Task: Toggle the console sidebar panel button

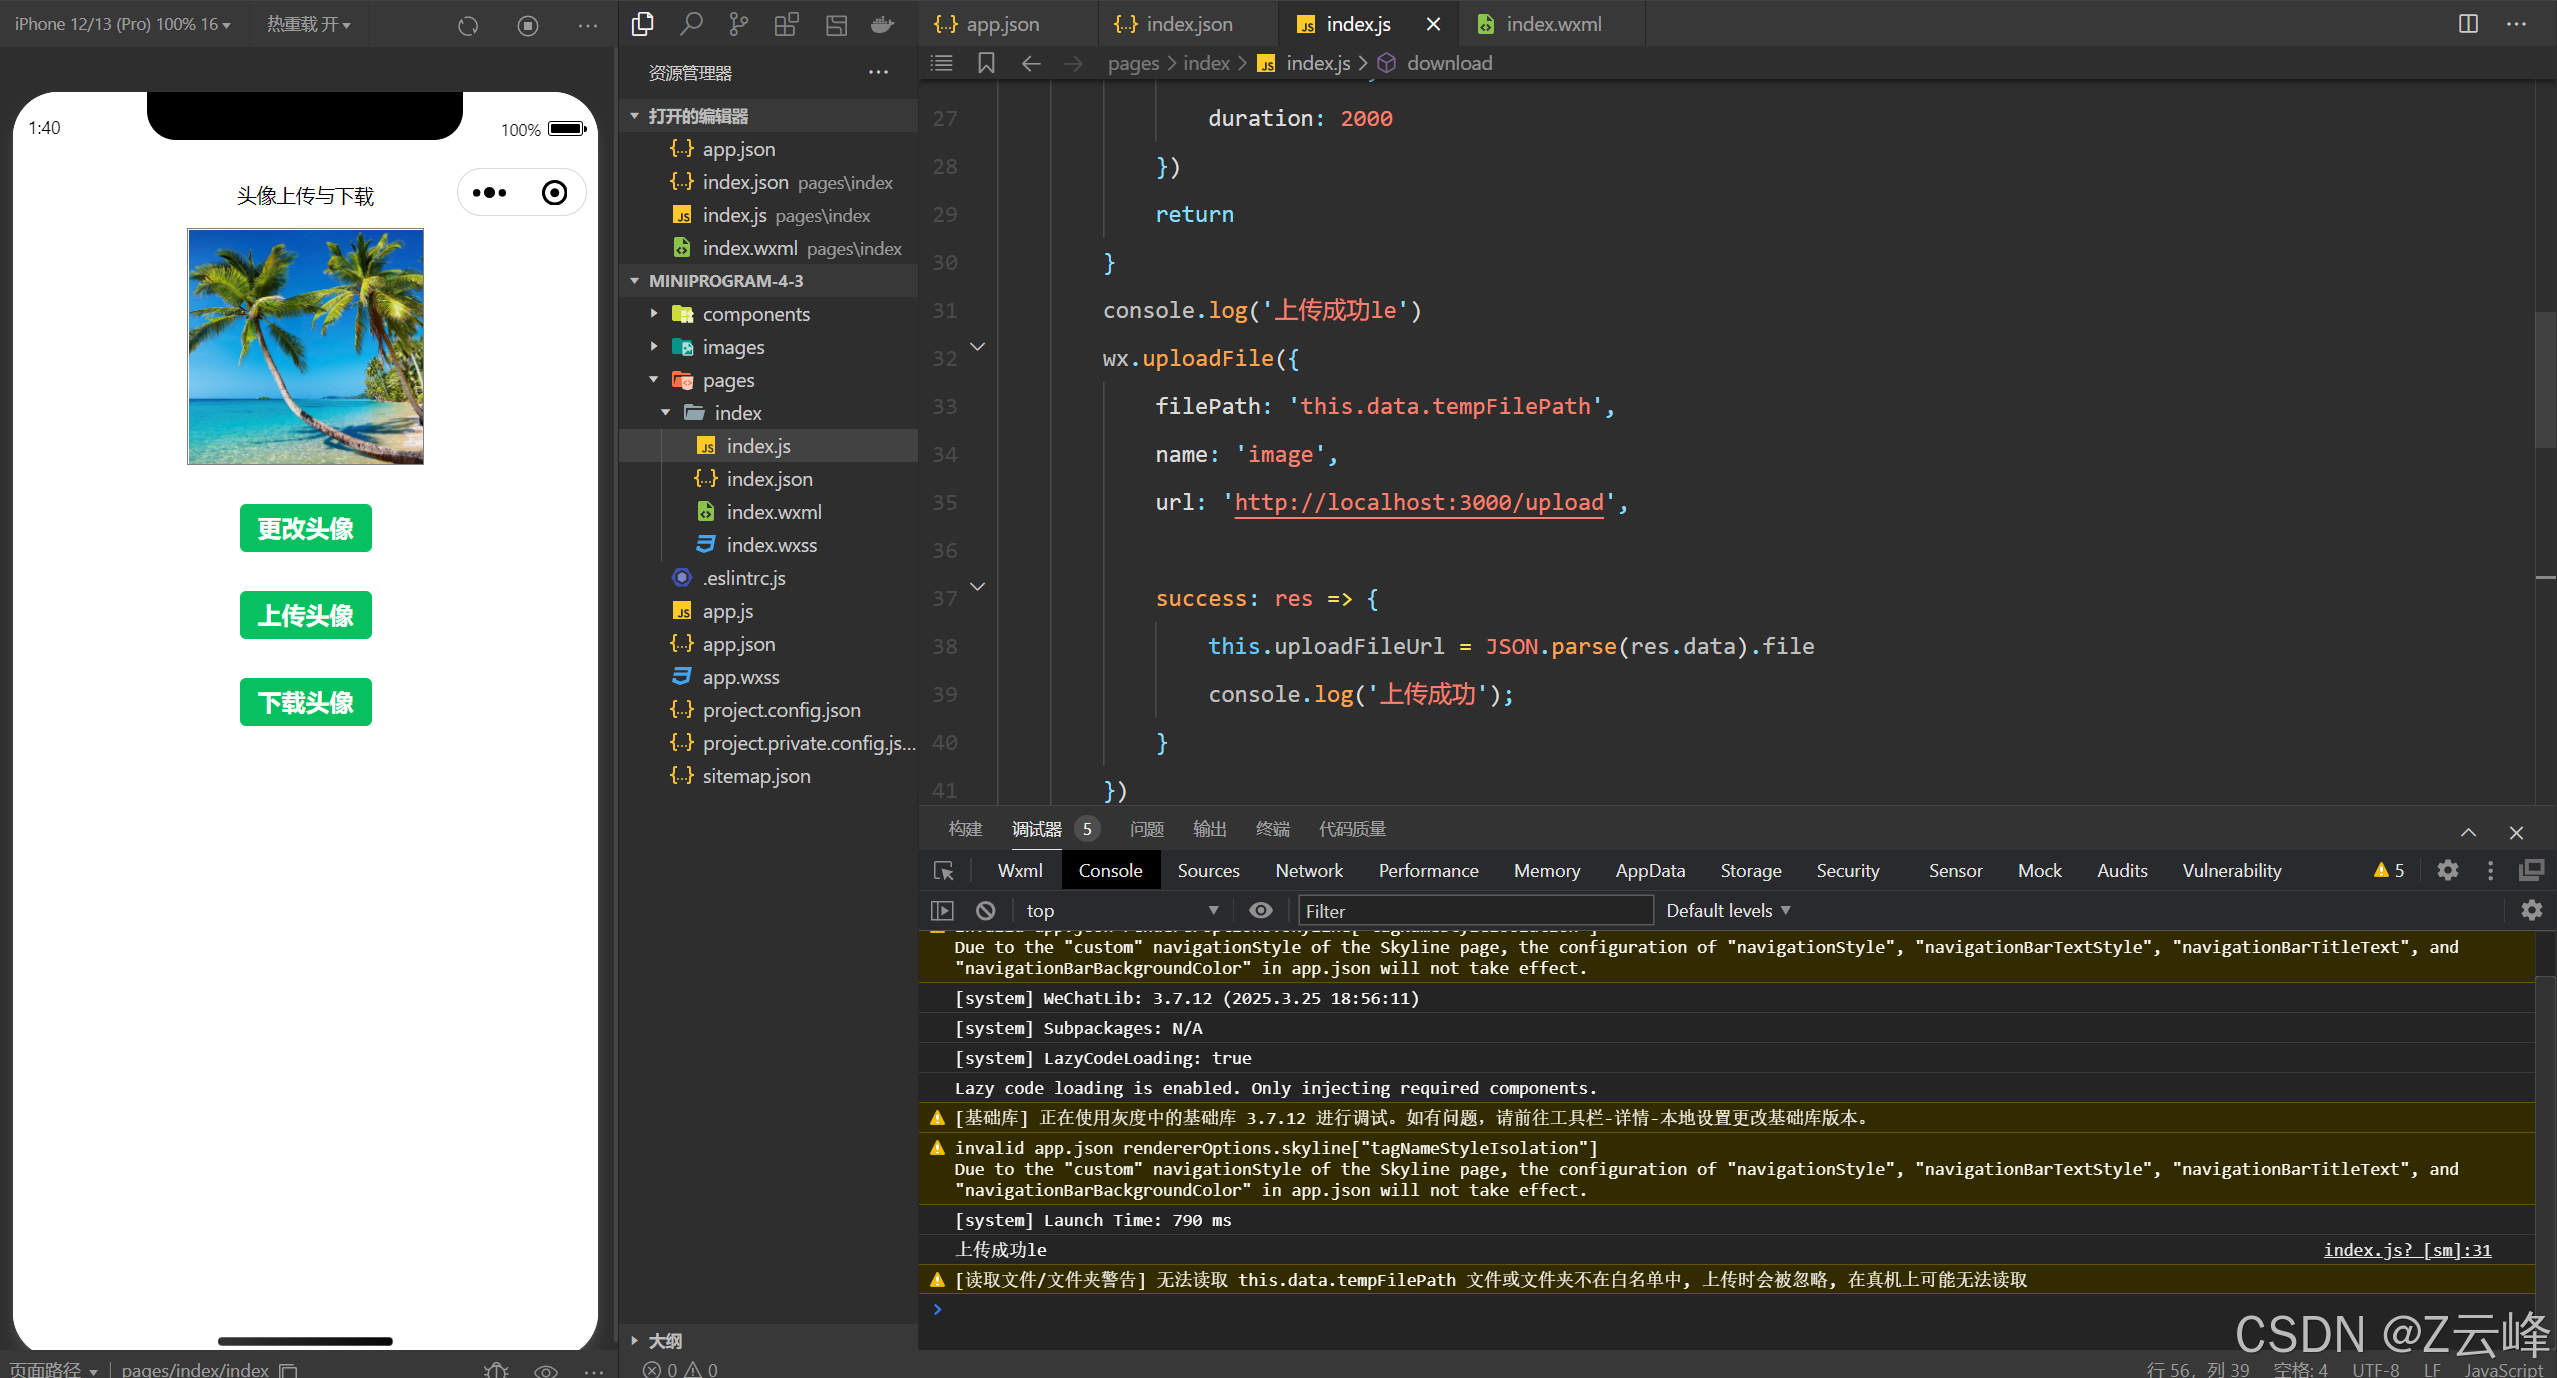Action: [x=942, y=910]
